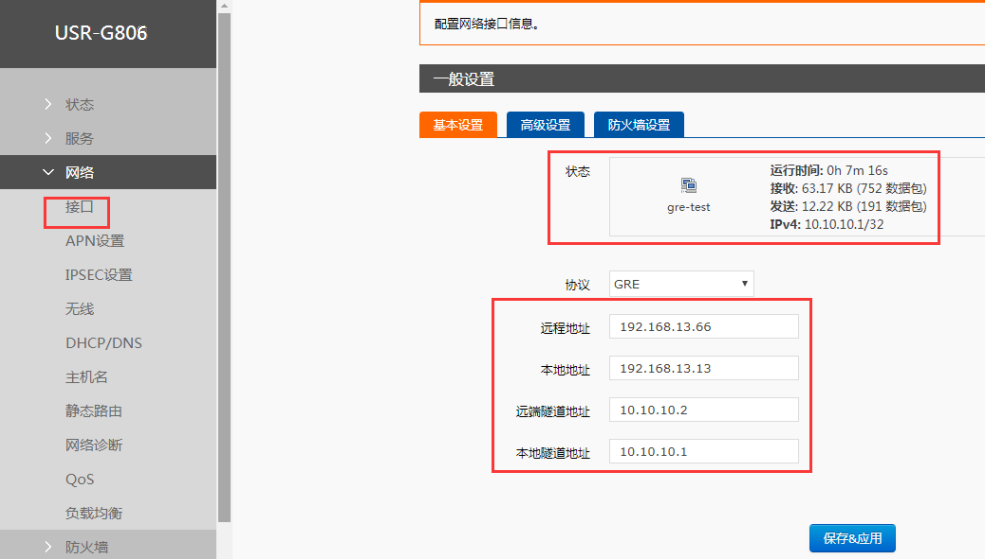Viewport: 985px width, 560px height.
Task: Expand the 状态 sidebar section
Action: click(x=79, y=105)
